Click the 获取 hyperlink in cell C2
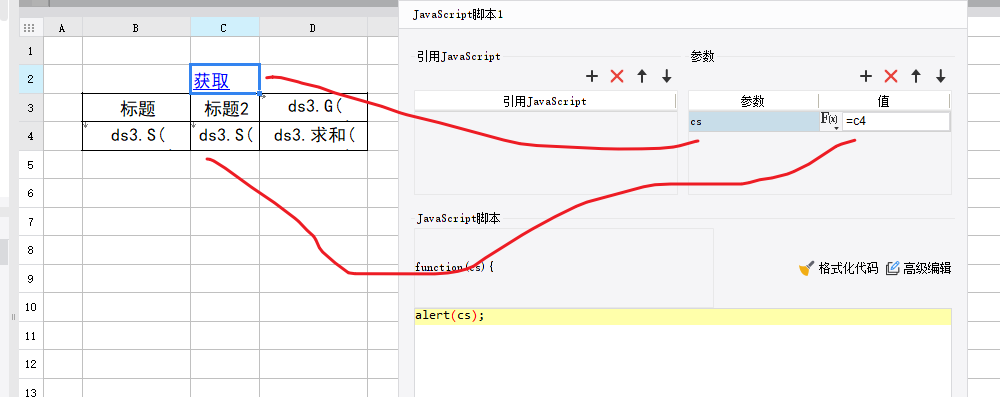This screenshot has height=397, width=1000. pos(212,81)
